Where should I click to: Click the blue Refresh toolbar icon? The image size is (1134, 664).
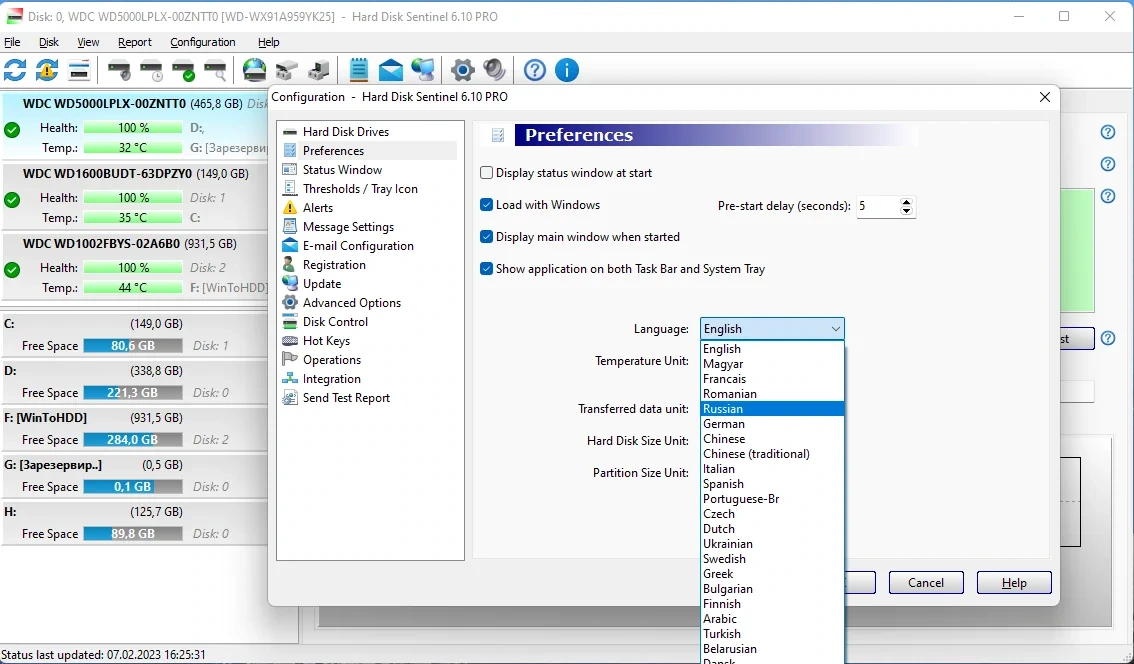pyautogui.click(x=15, y=70)
